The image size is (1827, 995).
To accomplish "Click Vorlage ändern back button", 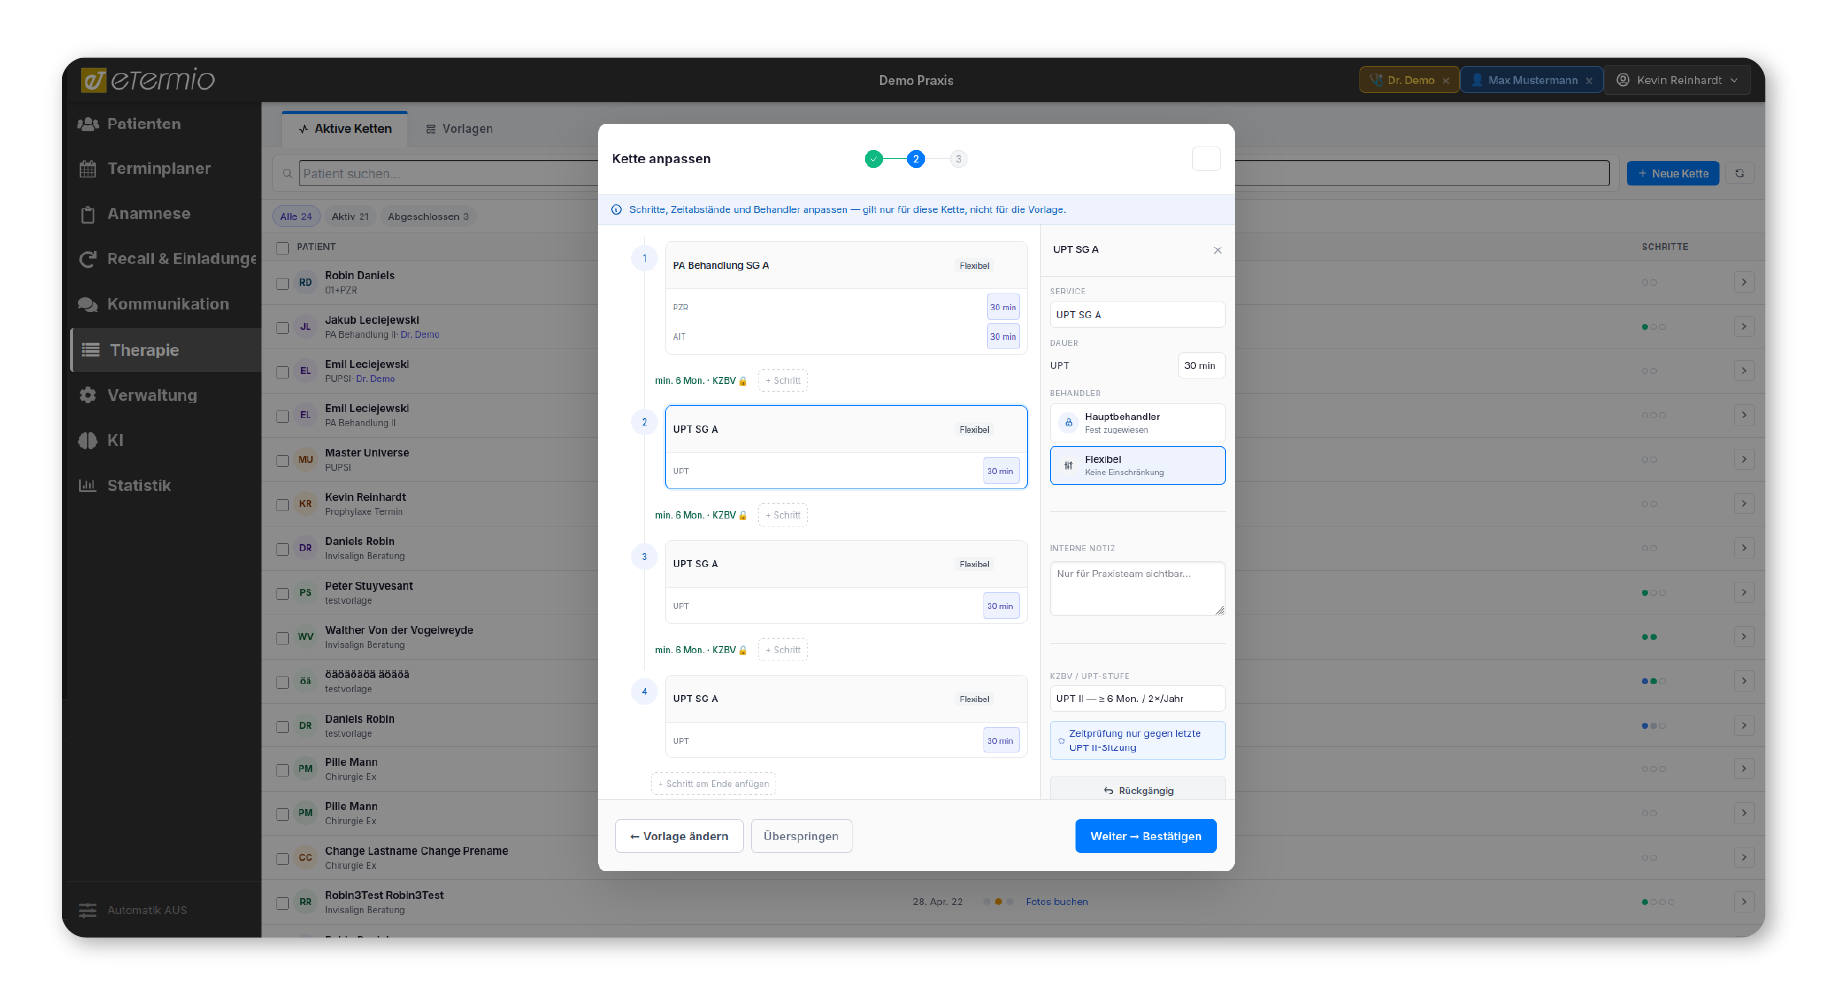I will click(679, 837).
